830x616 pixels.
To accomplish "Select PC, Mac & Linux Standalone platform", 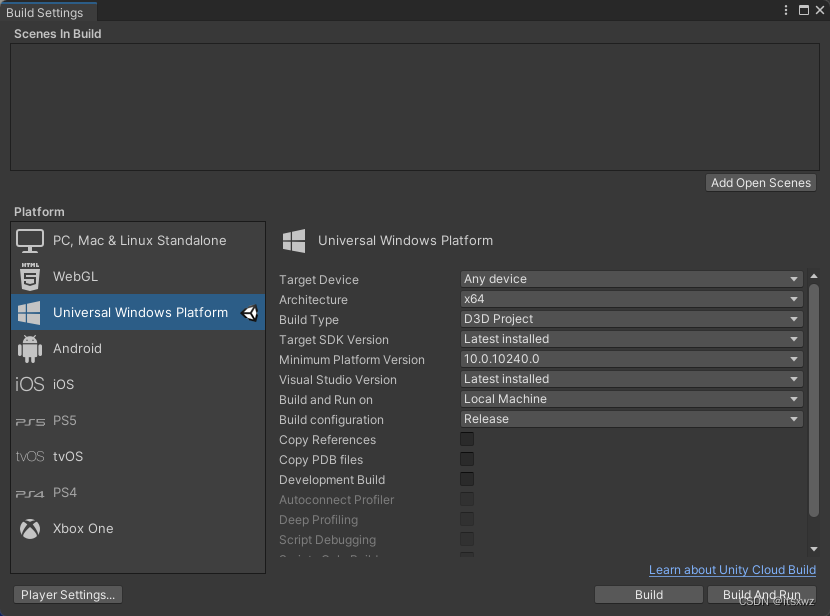I will (138, 241).
